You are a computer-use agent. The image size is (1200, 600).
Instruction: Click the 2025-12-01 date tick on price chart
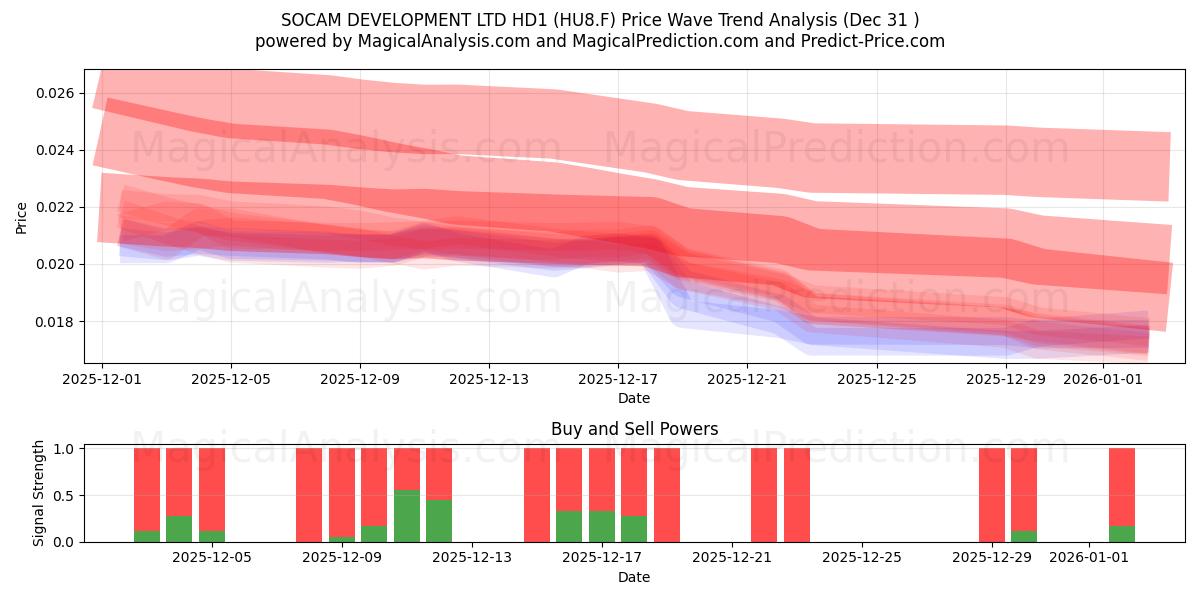[101, 379]
